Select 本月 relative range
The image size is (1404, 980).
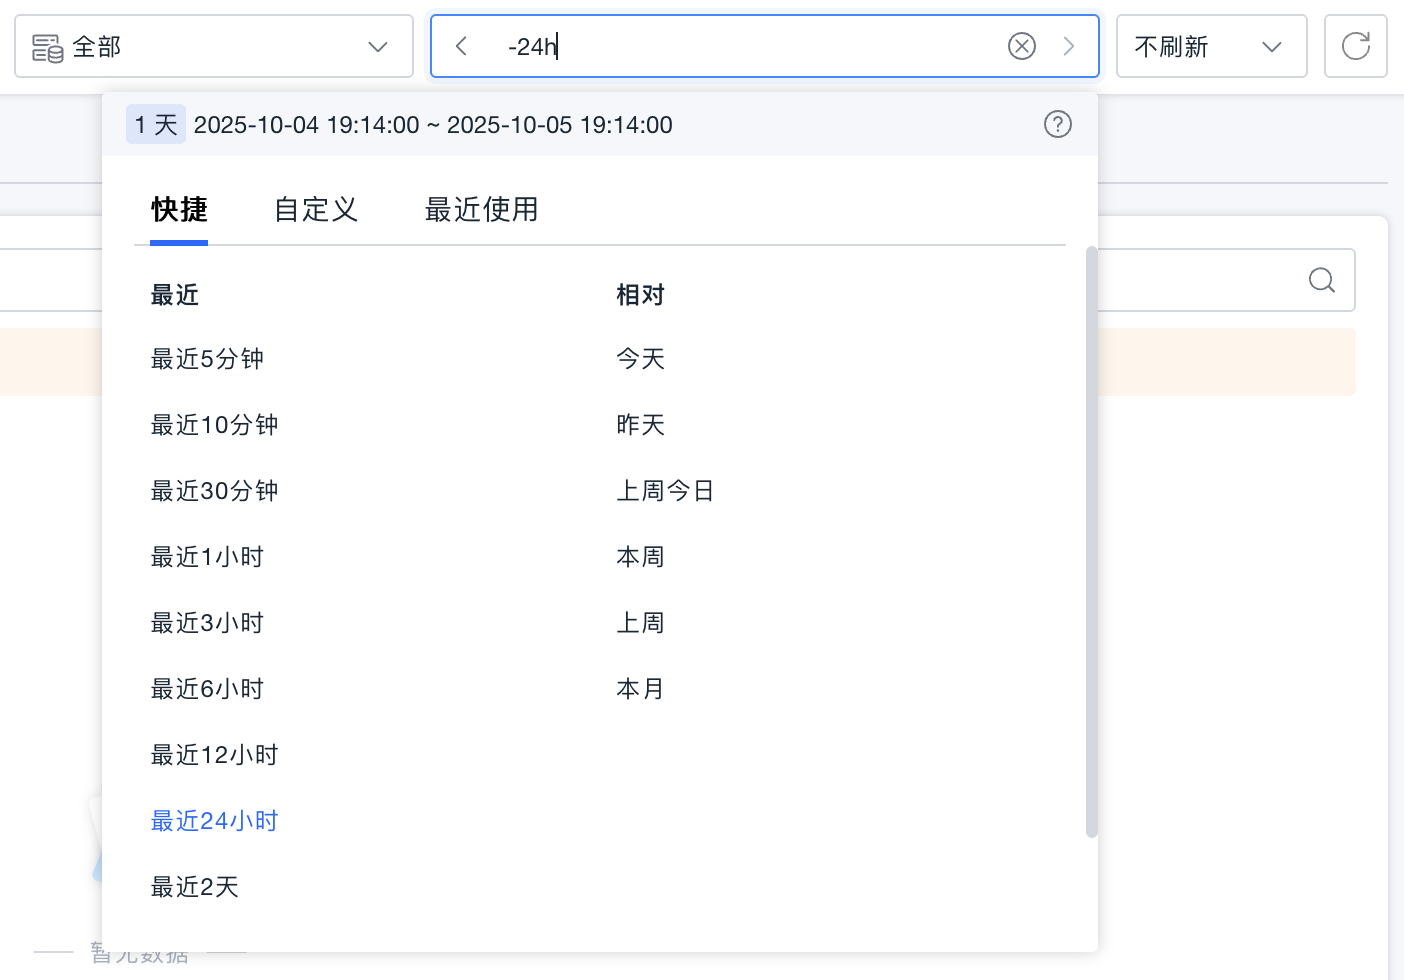click(x=640, y=689)
